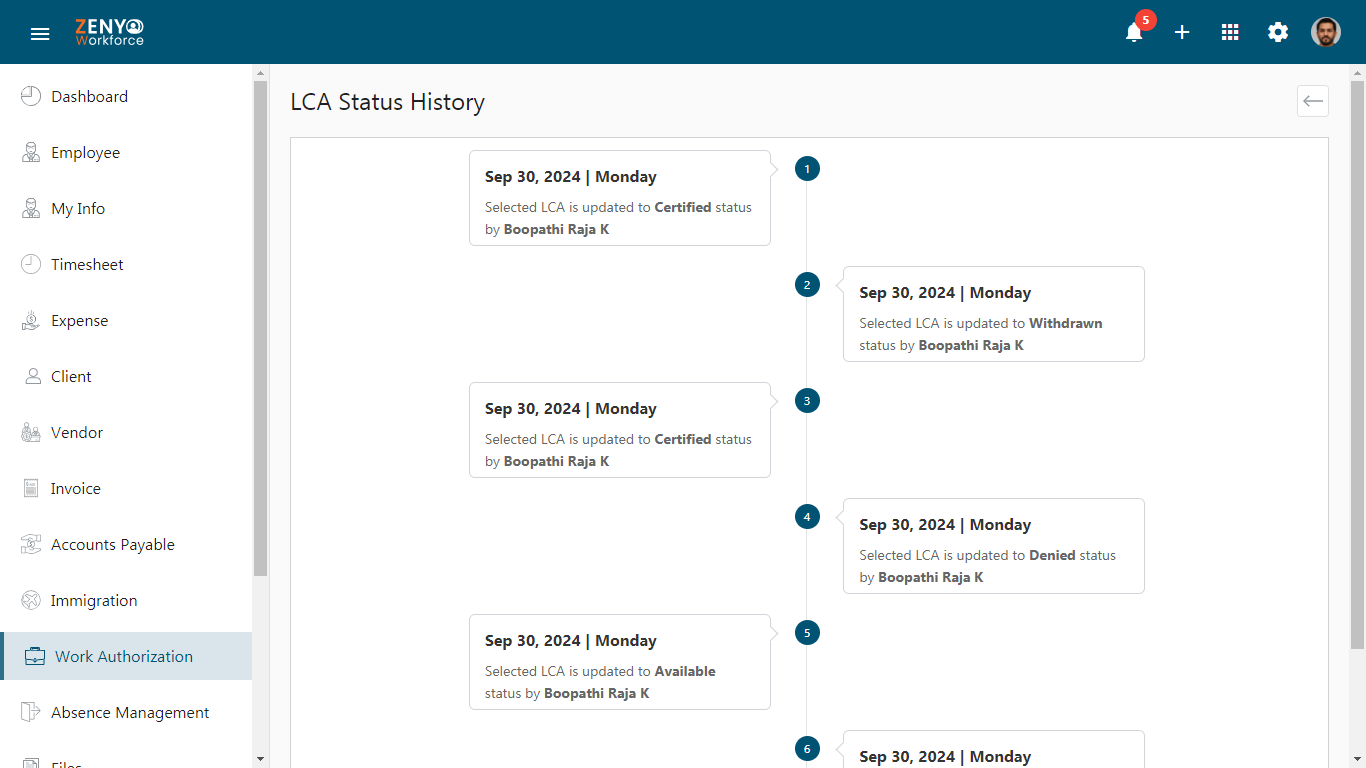Go back using the arrow button

coord(1313,101)
